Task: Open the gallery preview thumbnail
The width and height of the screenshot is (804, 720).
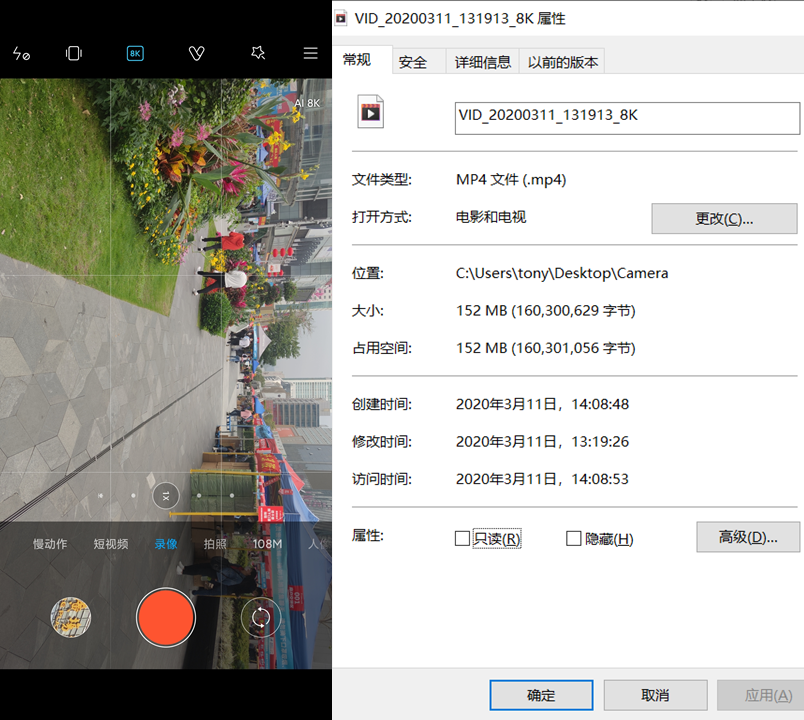Action: click(x=71, y=617)
